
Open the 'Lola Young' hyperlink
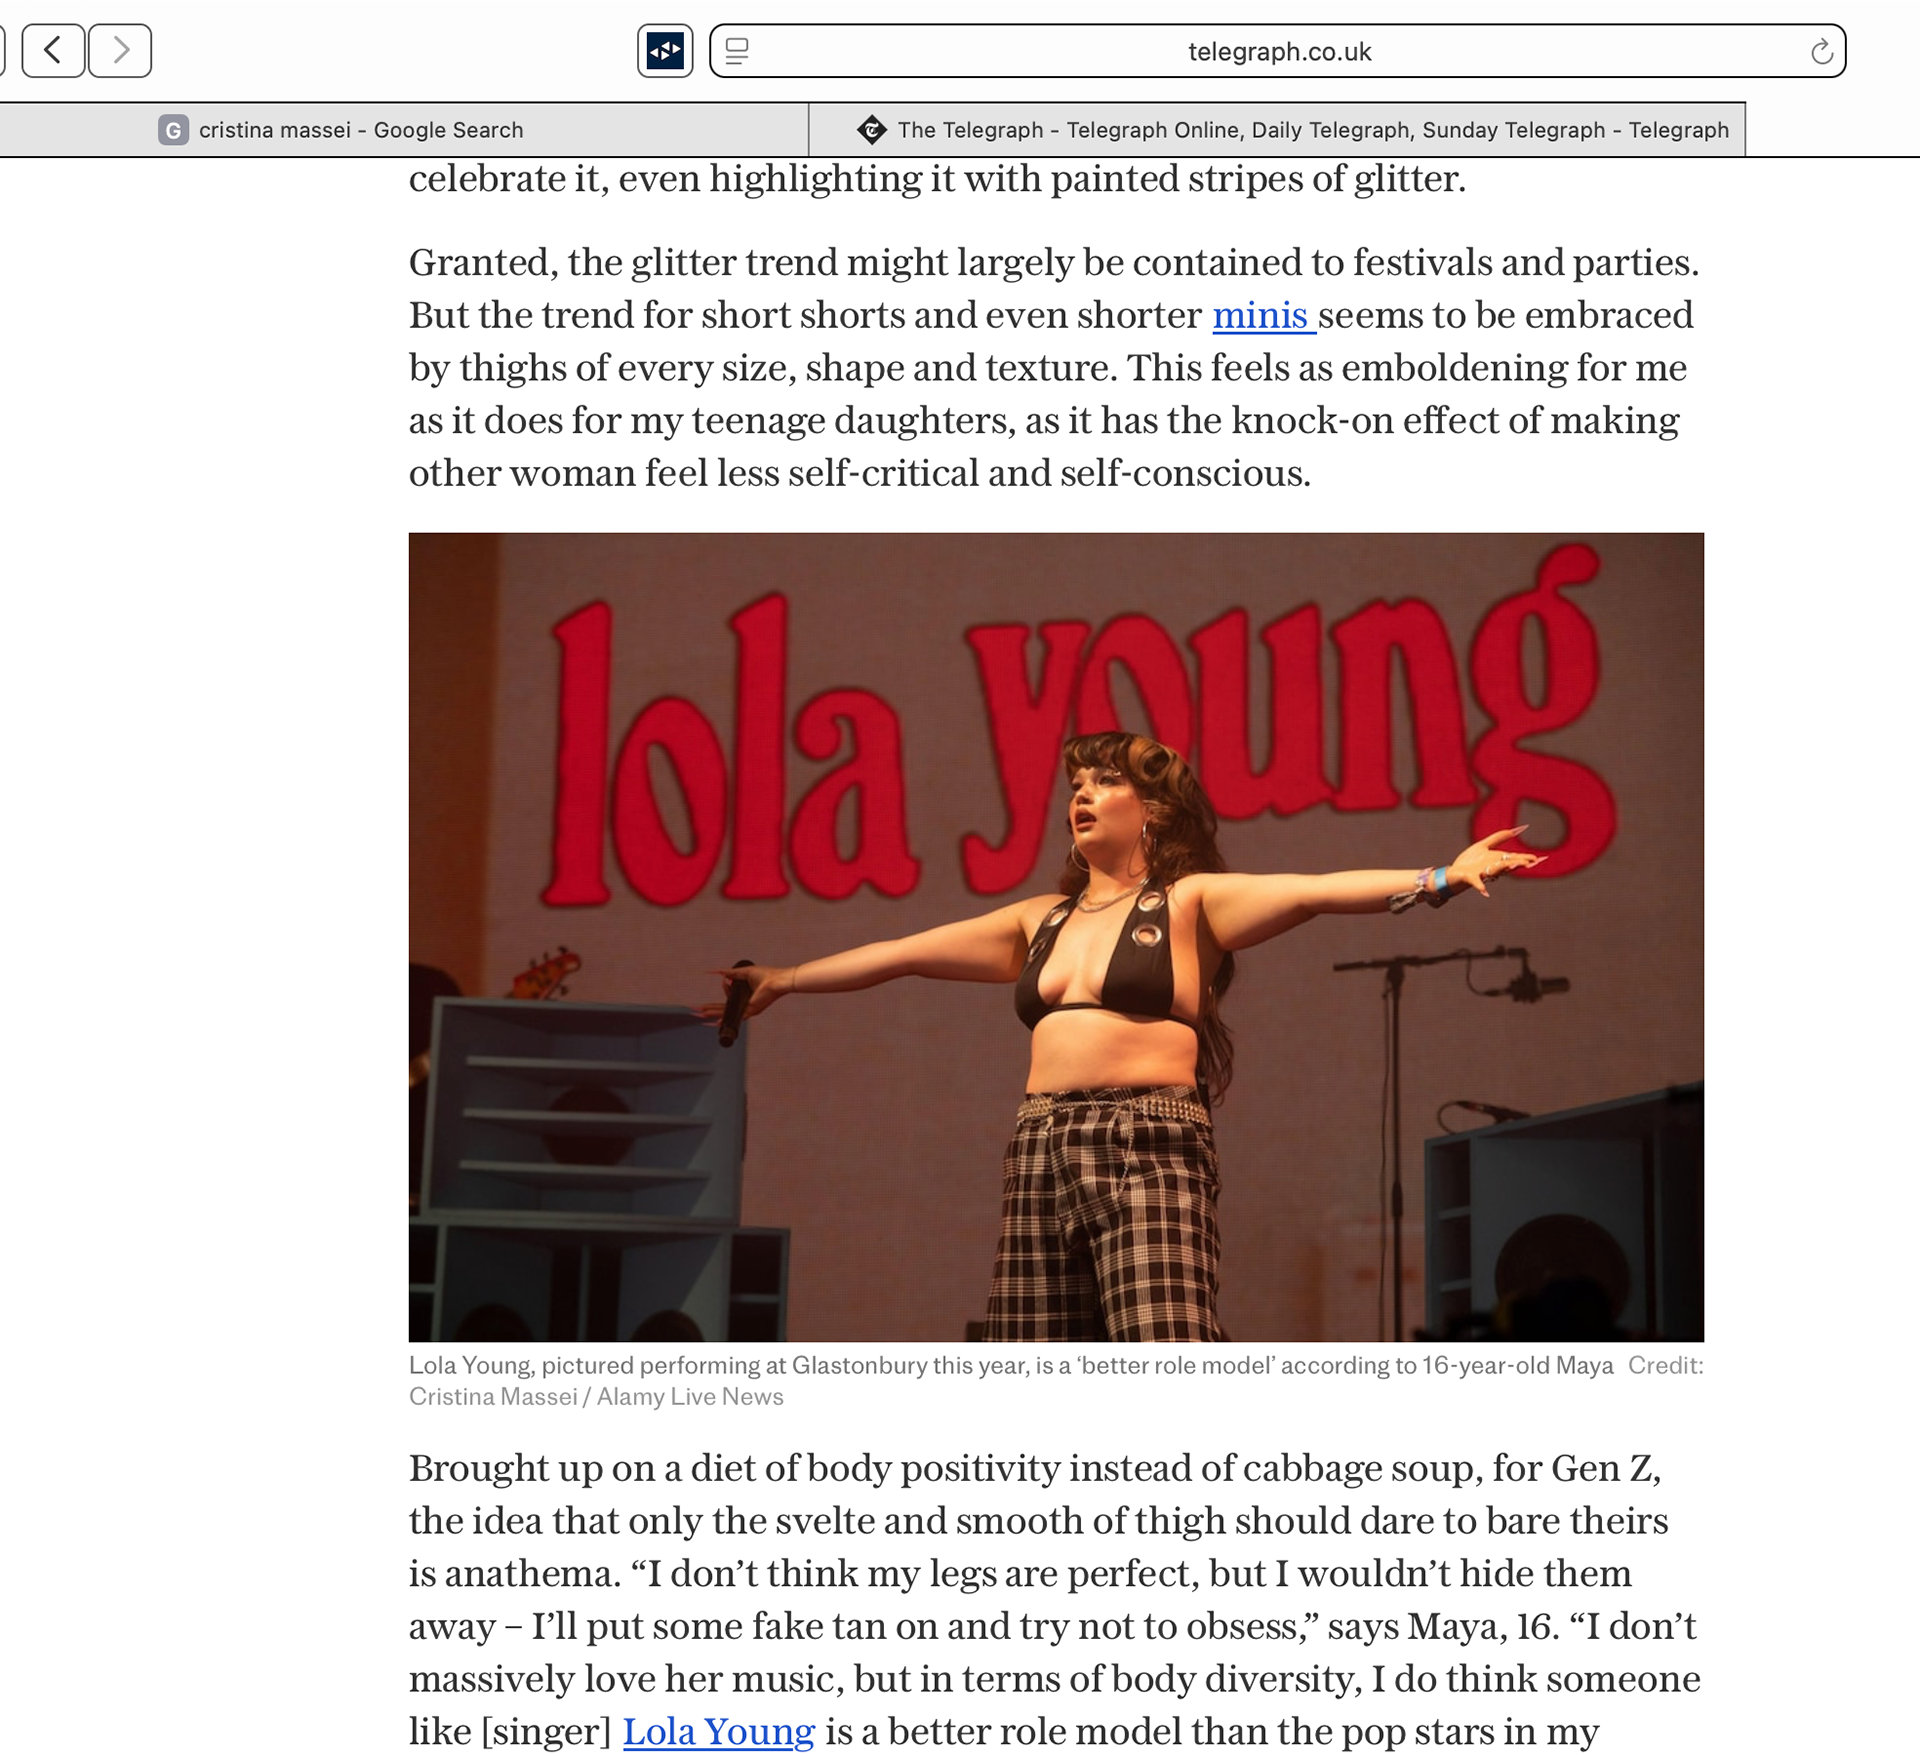pos(718,1730)
